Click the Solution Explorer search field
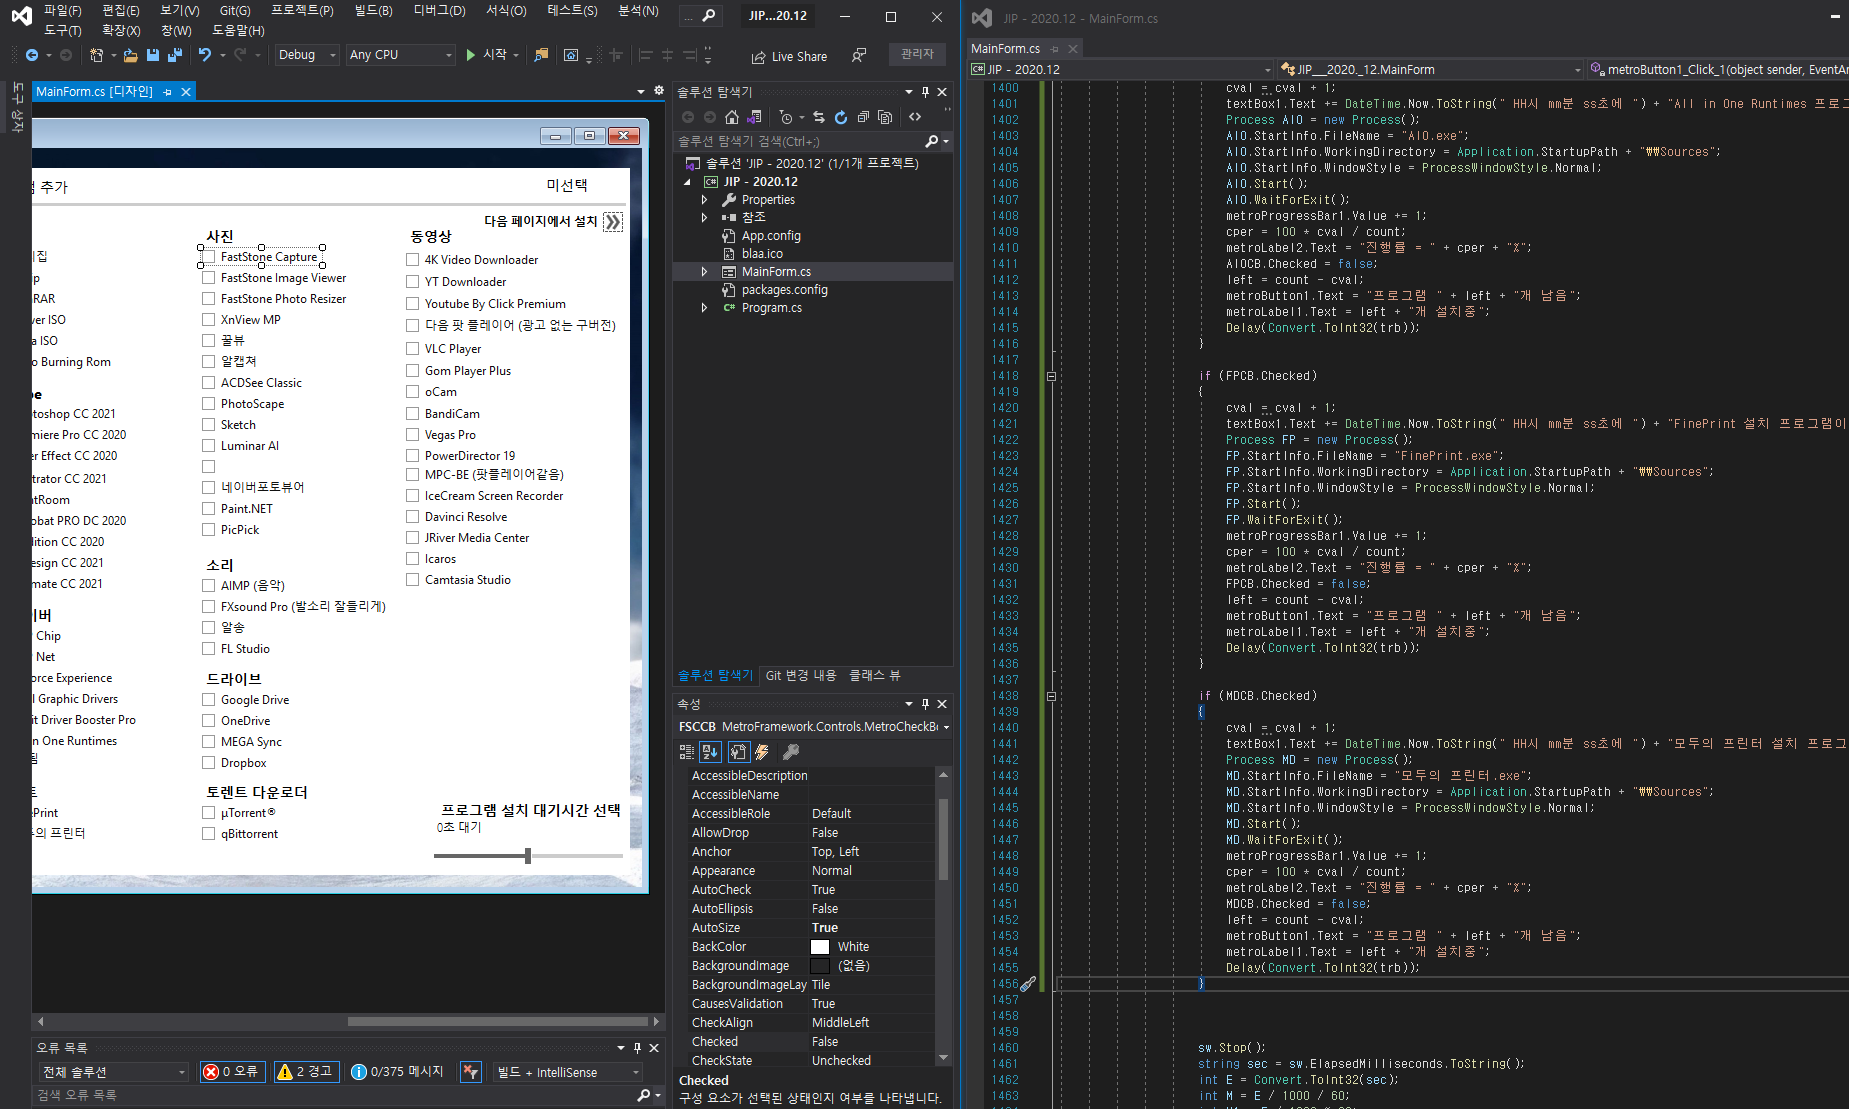 (800, 142)
